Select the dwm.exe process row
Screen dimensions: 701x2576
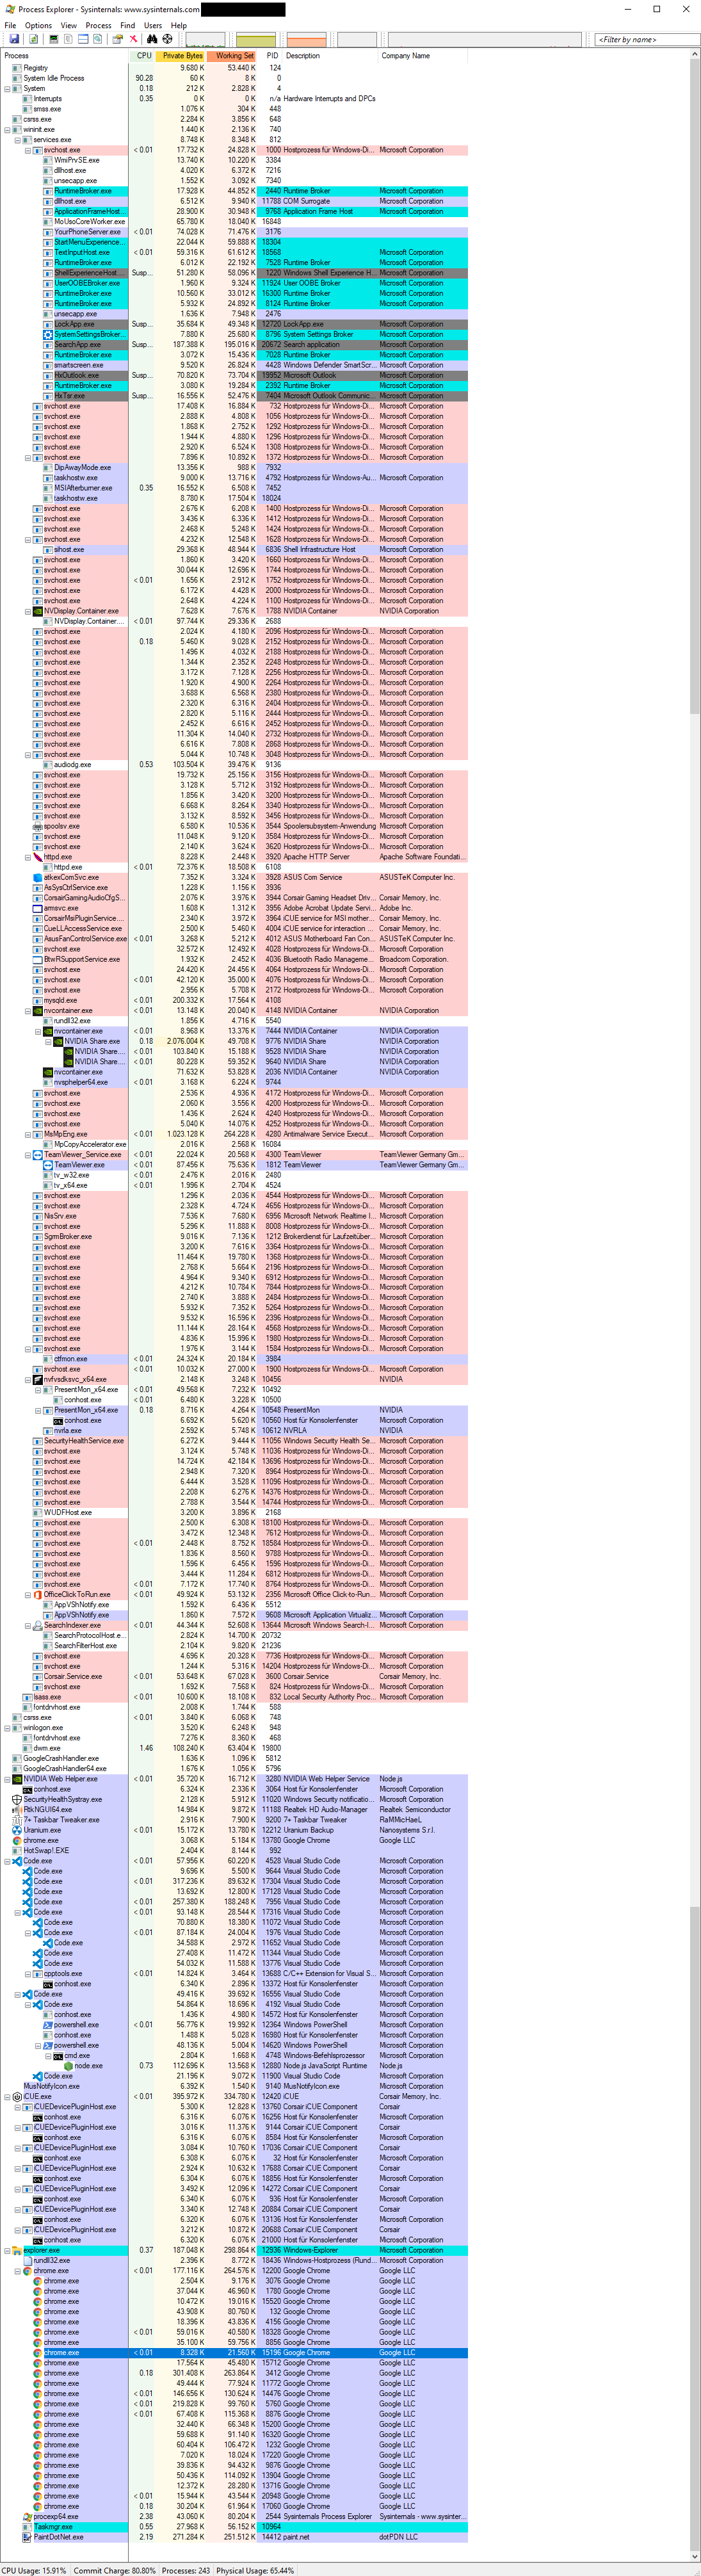coord(235,1748)
